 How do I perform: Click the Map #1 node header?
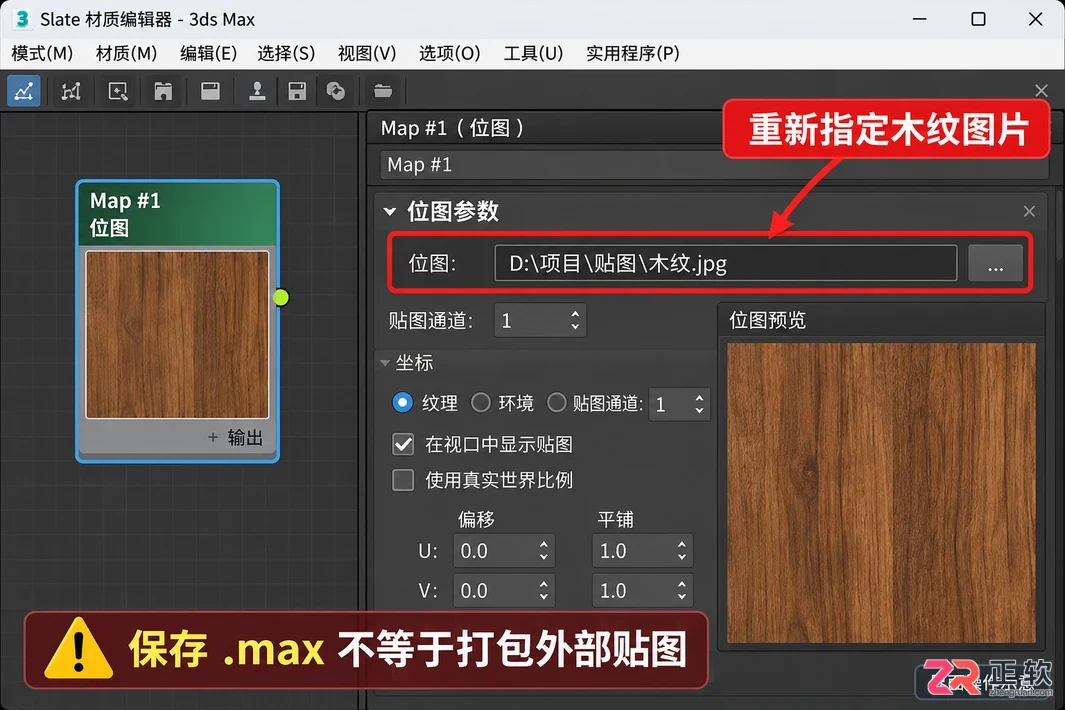coord(178,213)
